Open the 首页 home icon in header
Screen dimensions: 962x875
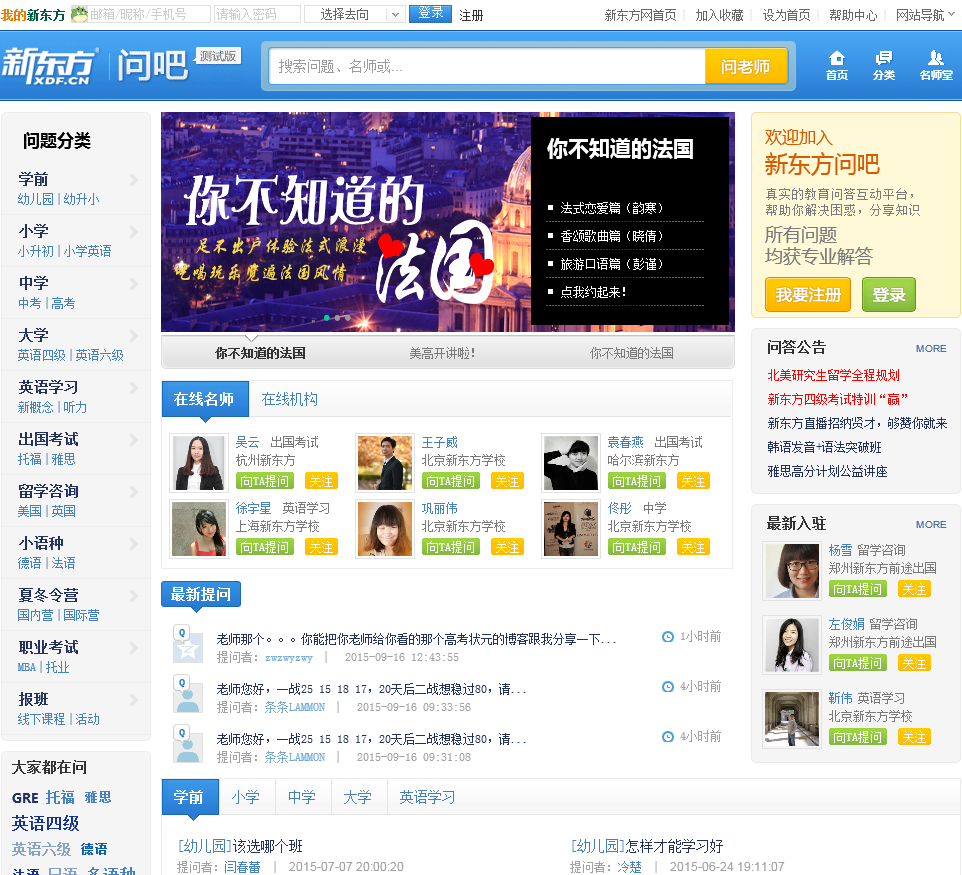pyautogui.click(x=836, y=66)
